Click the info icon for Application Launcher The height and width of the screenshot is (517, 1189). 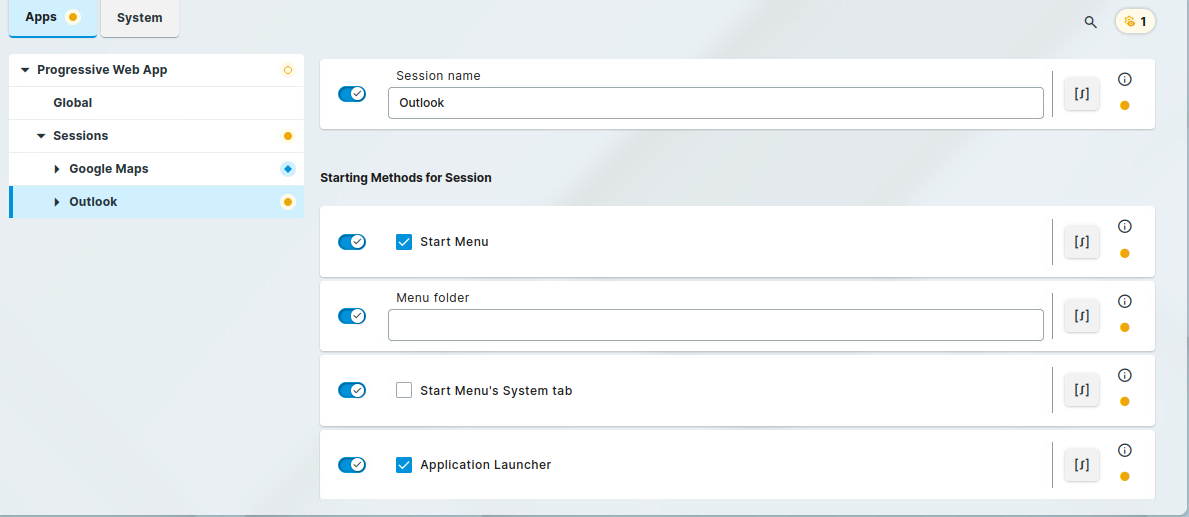click(x=1124, y=450)
